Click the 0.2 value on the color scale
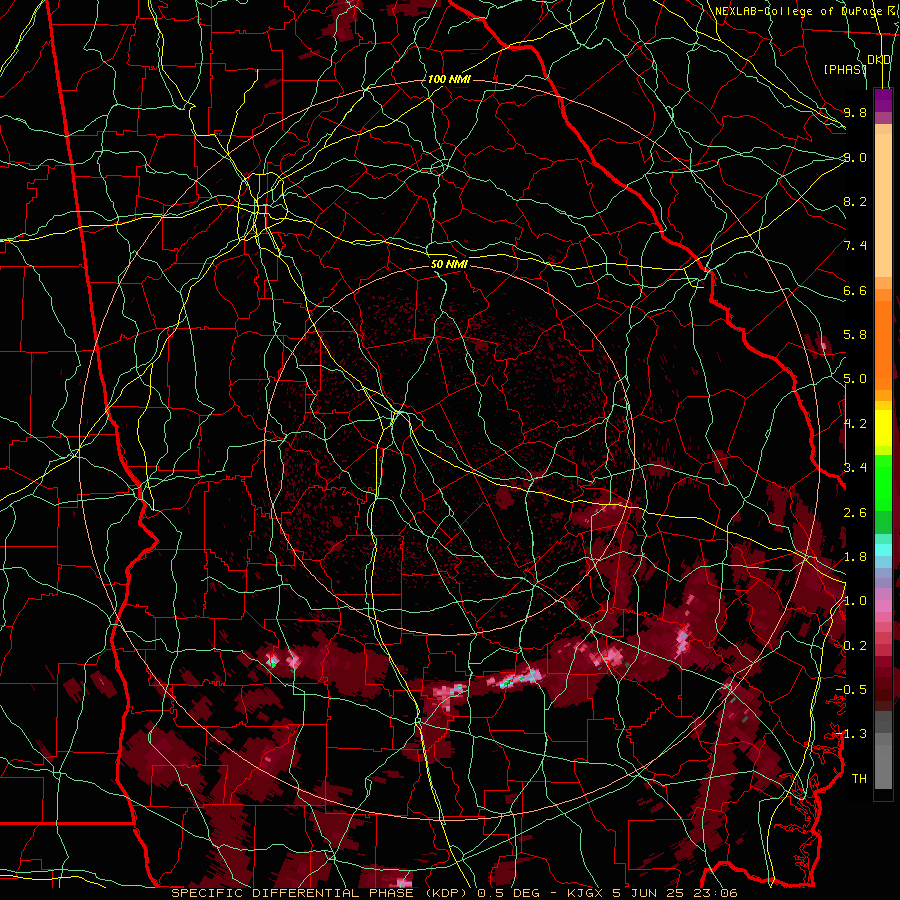 [x=855, y=646]
